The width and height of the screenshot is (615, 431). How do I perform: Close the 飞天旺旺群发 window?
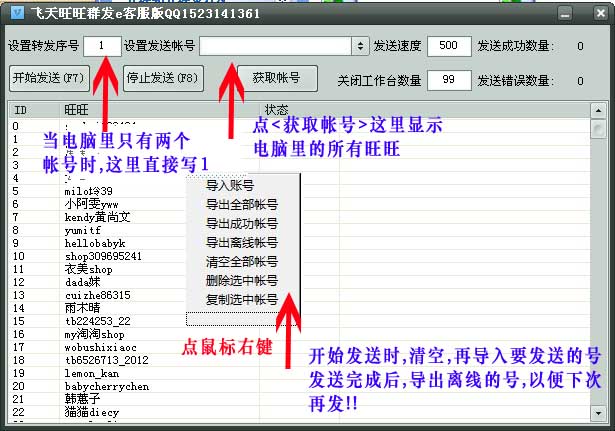[x=600, y=13]
